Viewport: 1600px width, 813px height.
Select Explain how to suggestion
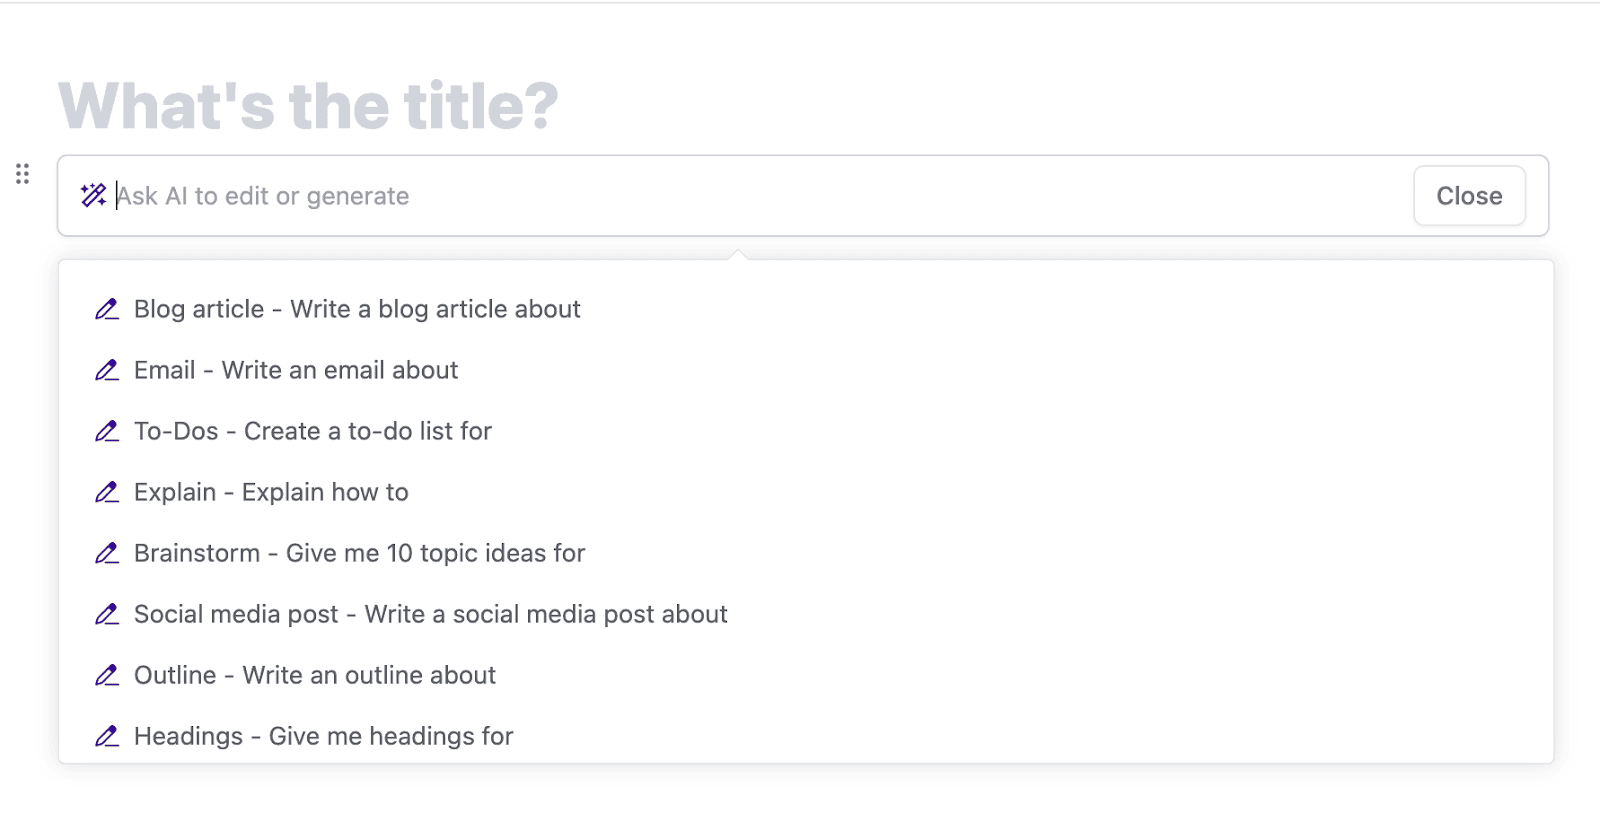pyautogui.click(x=271, y=492)
